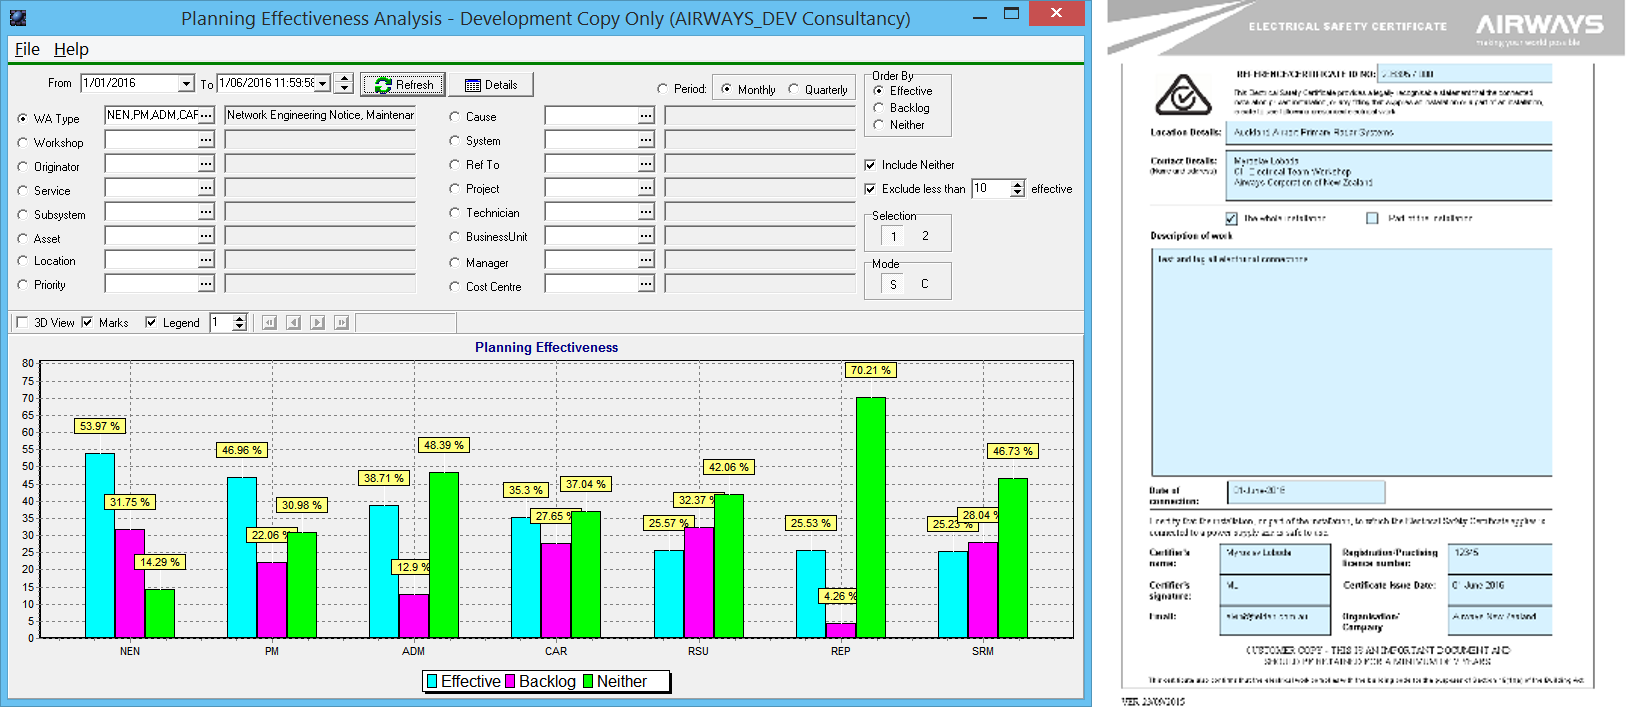Open WA Type lookup ellipsis button

(206, 116)
